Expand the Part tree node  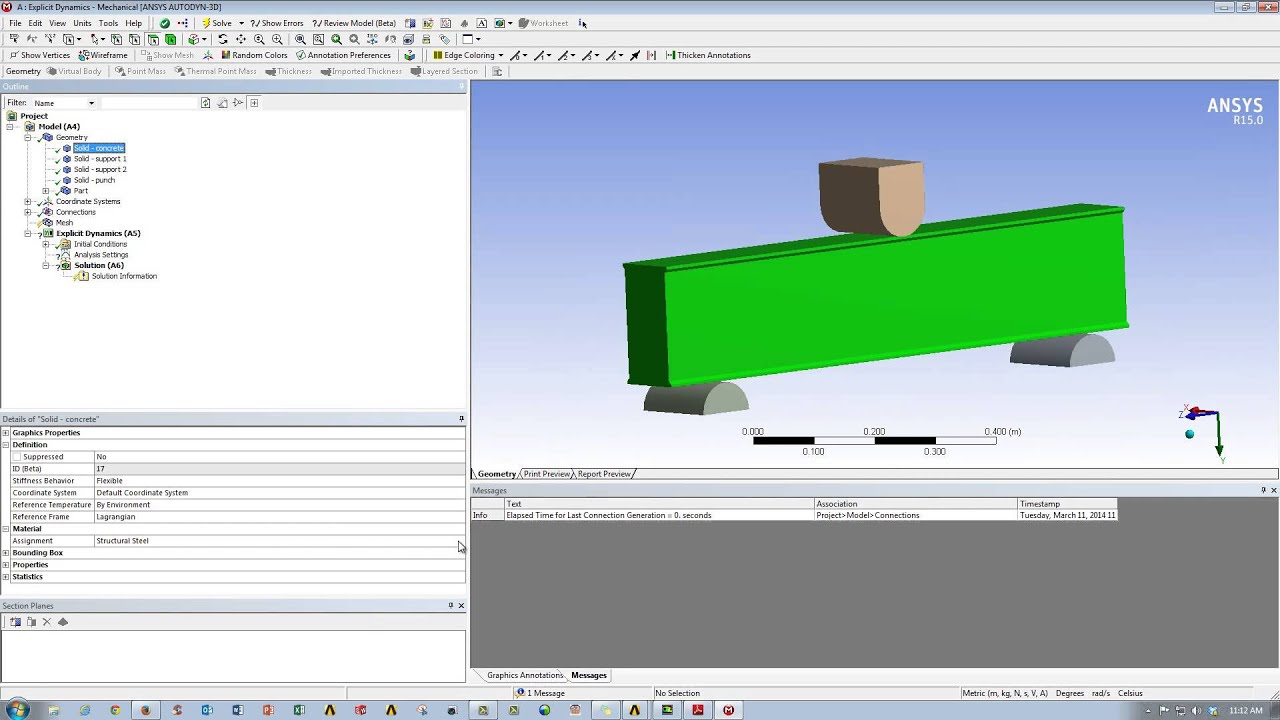click(45, 191)
